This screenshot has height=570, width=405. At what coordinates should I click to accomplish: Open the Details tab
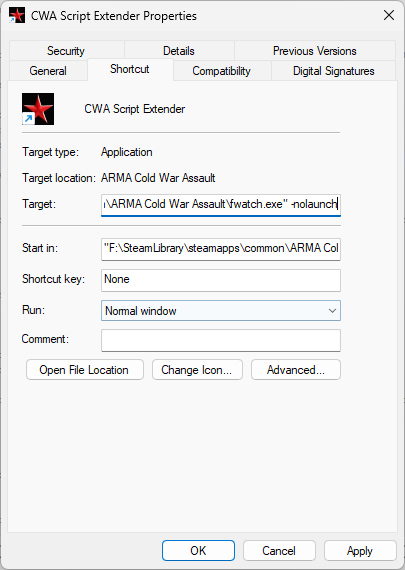(179, 51)
